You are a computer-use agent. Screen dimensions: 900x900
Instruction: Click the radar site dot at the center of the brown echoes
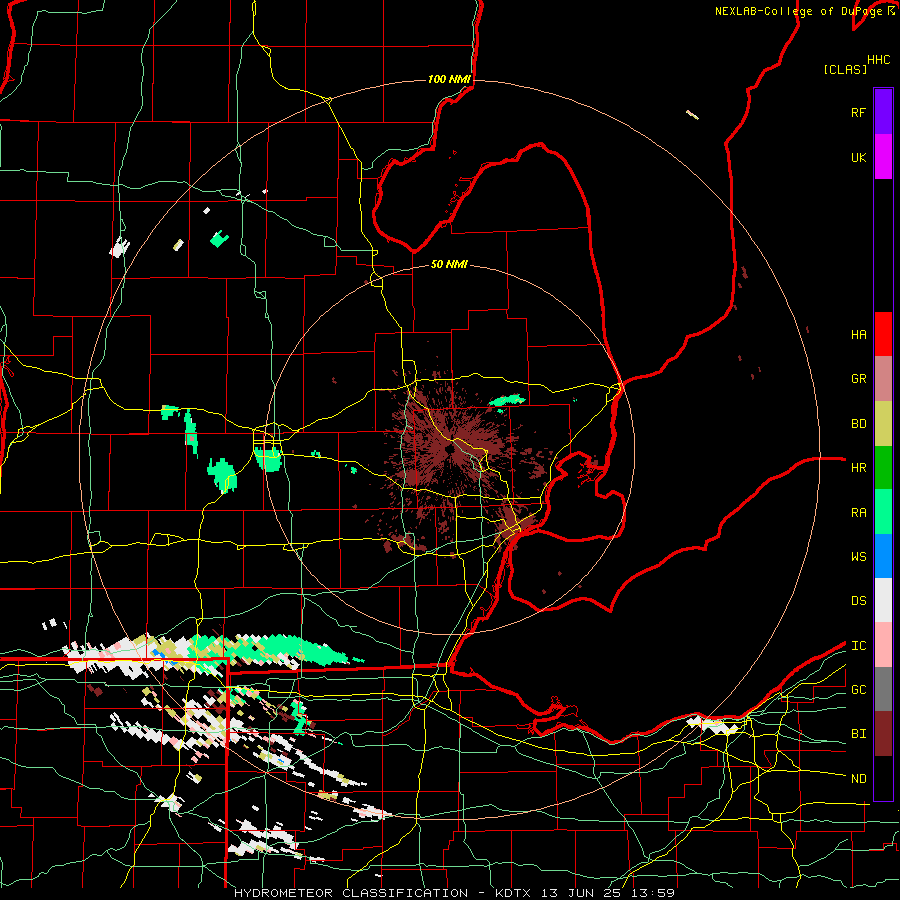[x=449, y=449]
